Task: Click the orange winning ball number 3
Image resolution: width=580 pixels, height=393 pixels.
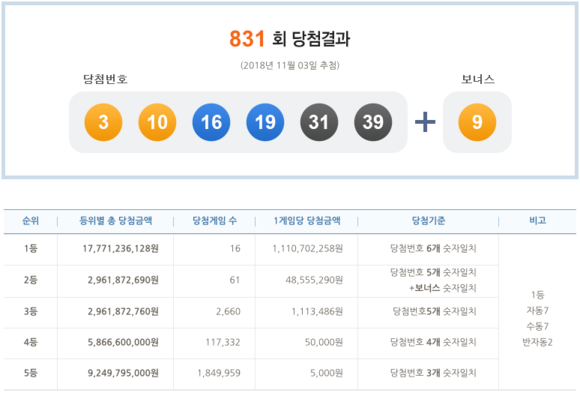Action: click(103, 122)
